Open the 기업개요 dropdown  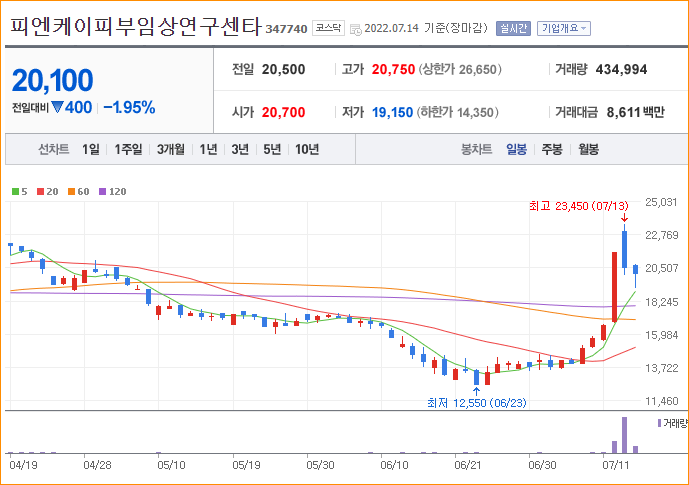coord(564,29)
